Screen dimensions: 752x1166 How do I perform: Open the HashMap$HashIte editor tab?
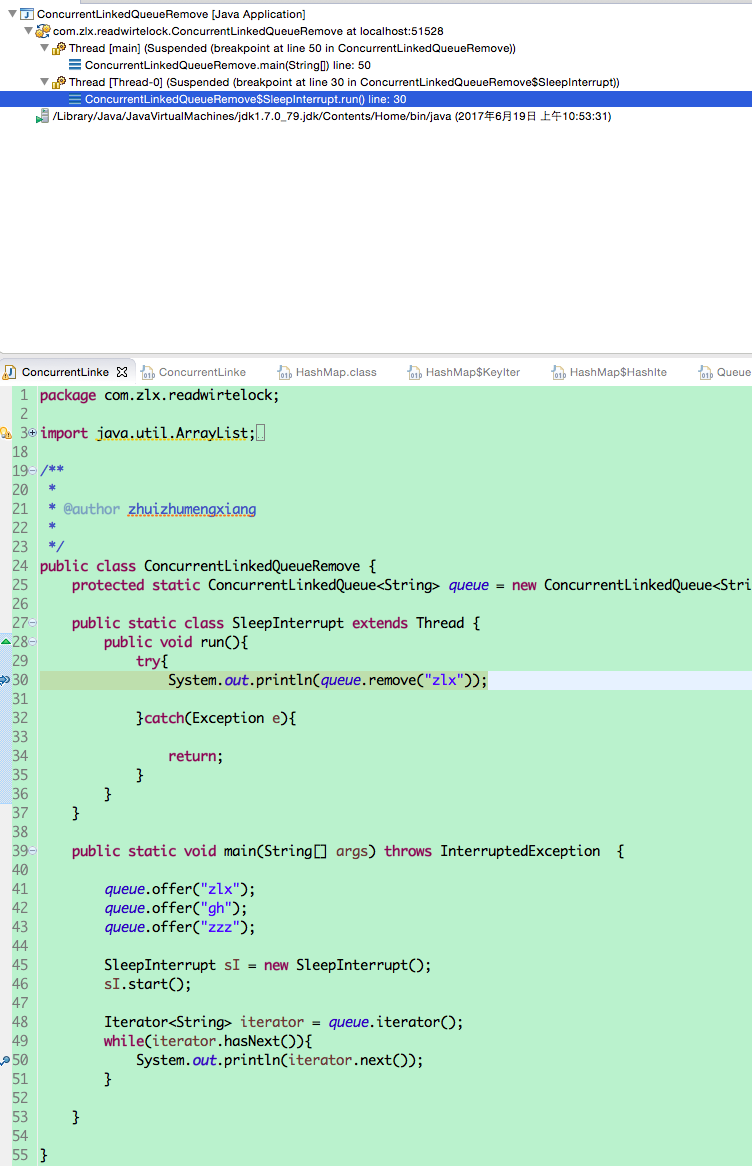617,372
